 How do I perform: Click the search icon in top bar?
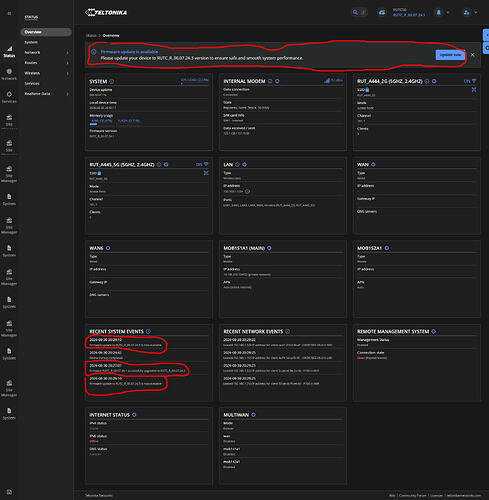(x=355, y=12)
